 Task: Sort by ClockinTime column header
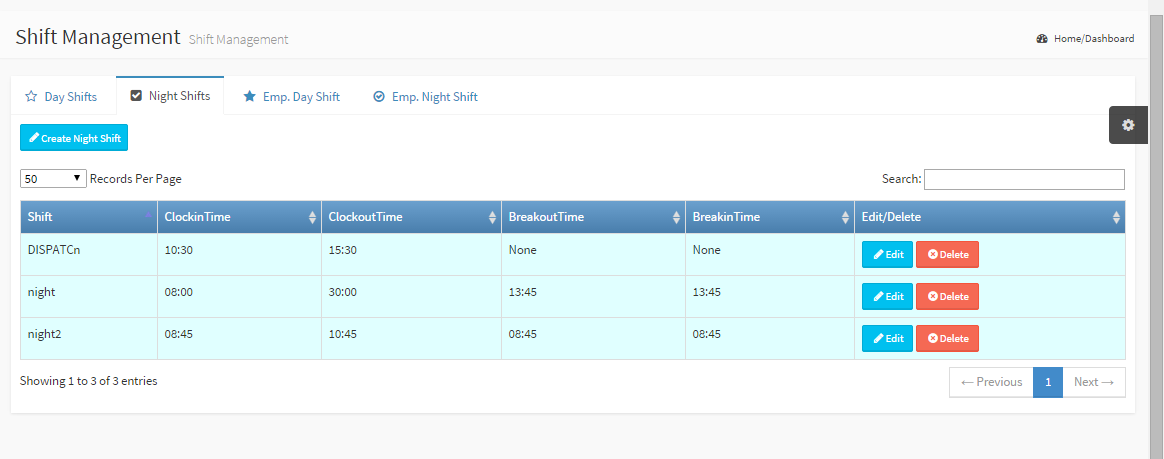tap(239, 217)
